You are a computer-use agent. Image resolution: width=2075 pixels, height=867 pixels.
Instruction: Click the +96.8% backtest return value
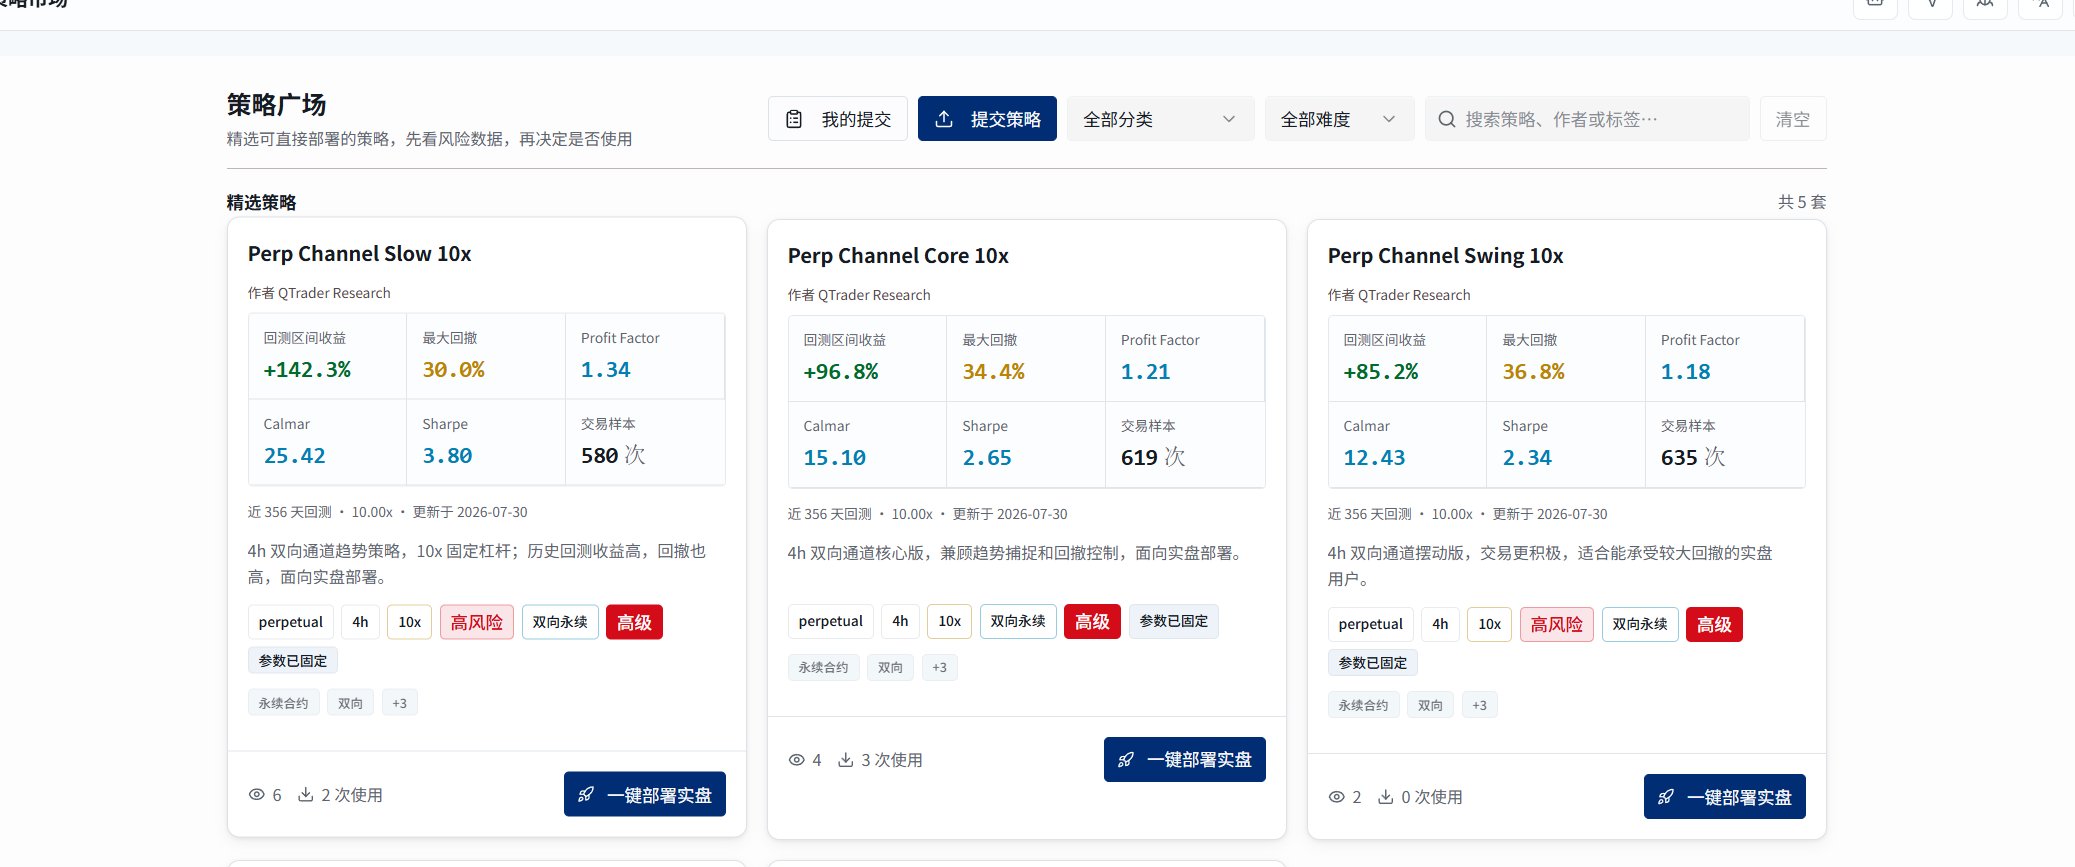841,372
